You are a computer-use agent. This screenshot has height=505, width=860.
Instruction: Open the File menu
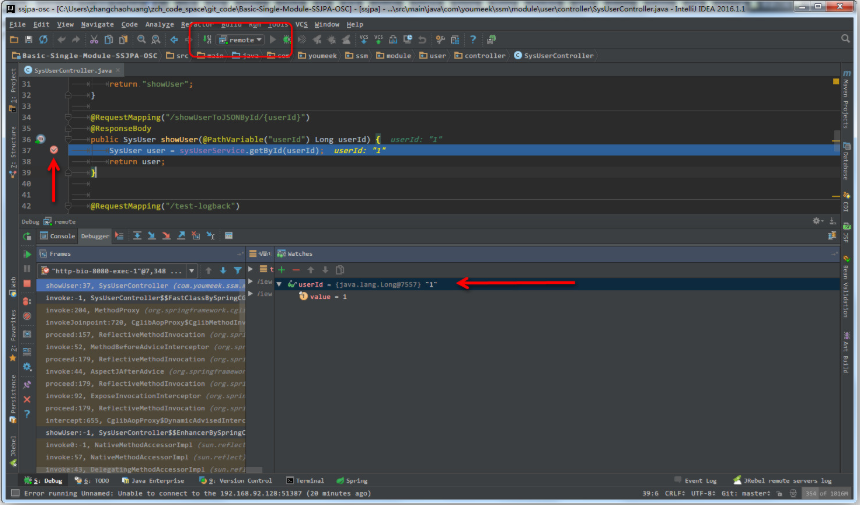18,25
